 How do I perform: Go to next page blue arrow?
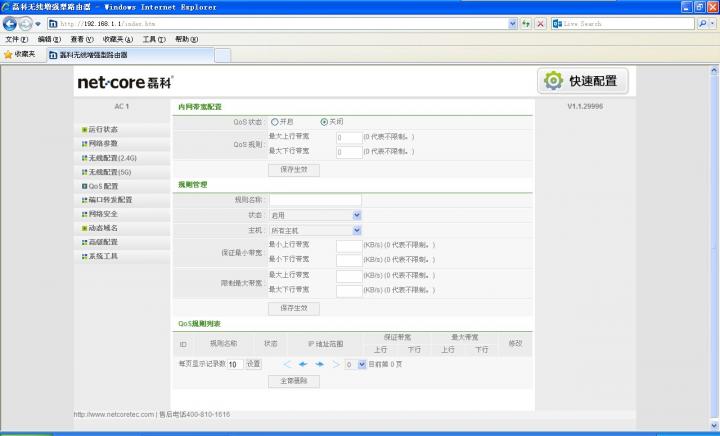320,364
